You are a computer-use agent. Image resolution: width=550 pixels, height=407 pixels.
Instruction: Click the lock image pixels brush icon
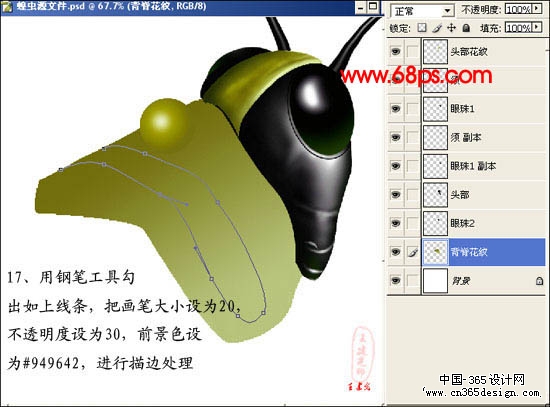pos(437,28)
